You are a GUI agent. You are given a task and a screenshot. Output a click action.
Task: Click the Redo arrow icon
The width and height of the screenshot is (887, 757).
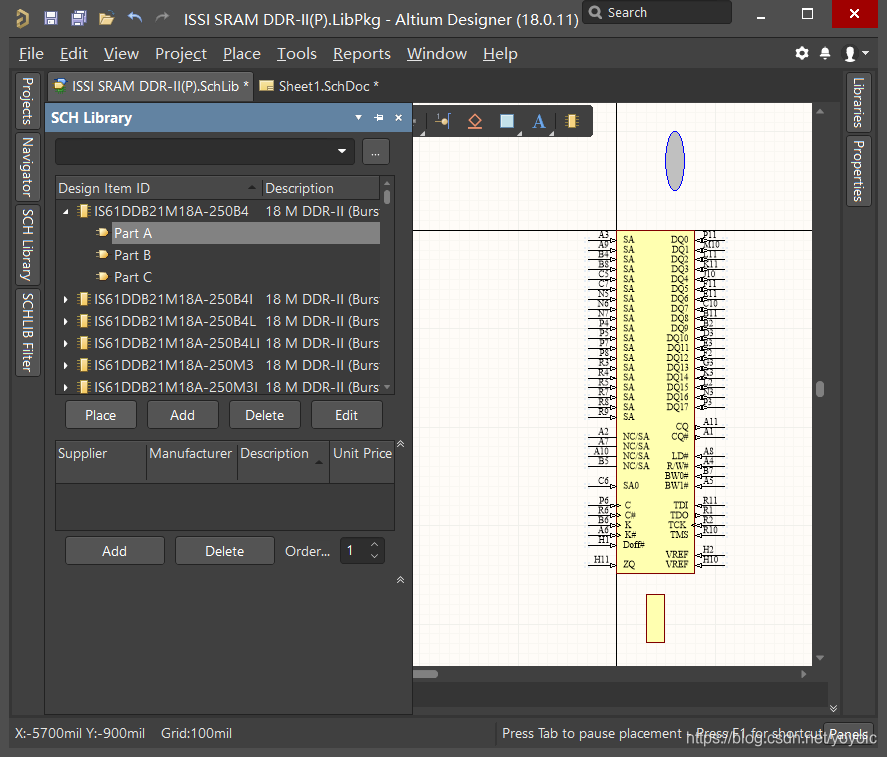(x=162, y=18)
